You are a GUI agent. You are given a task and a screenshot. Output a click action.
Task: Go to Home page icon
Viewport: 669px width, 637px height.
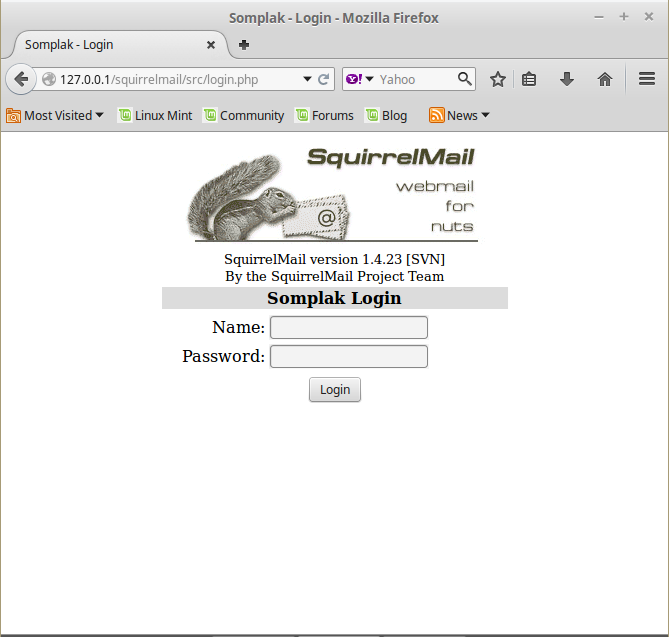pyautogui.click(x=605, y=79)
